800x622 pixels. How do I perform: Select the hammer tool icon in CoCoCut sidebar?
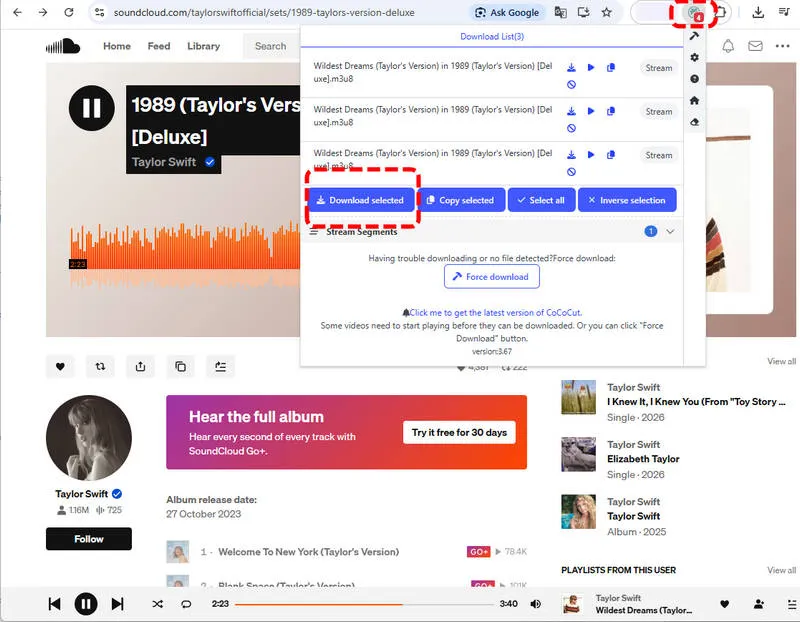coord(694,36)
